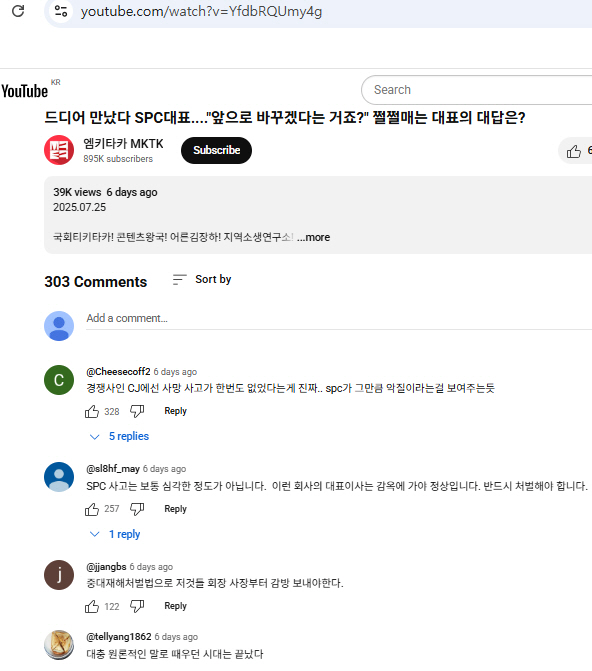Click the '2025.07.25' date in description
This screenshot has width=592, height=671.
80,208
